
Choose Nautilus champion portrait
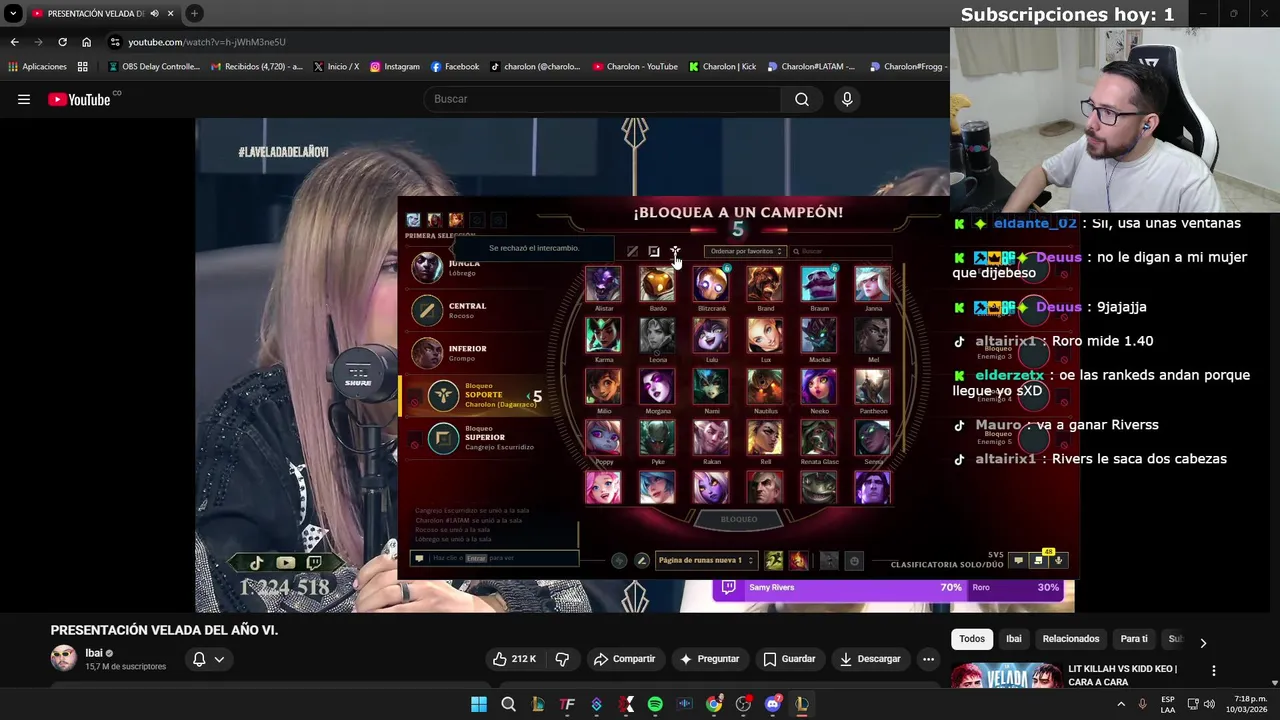pyautogui.click(x=765, y=387)
